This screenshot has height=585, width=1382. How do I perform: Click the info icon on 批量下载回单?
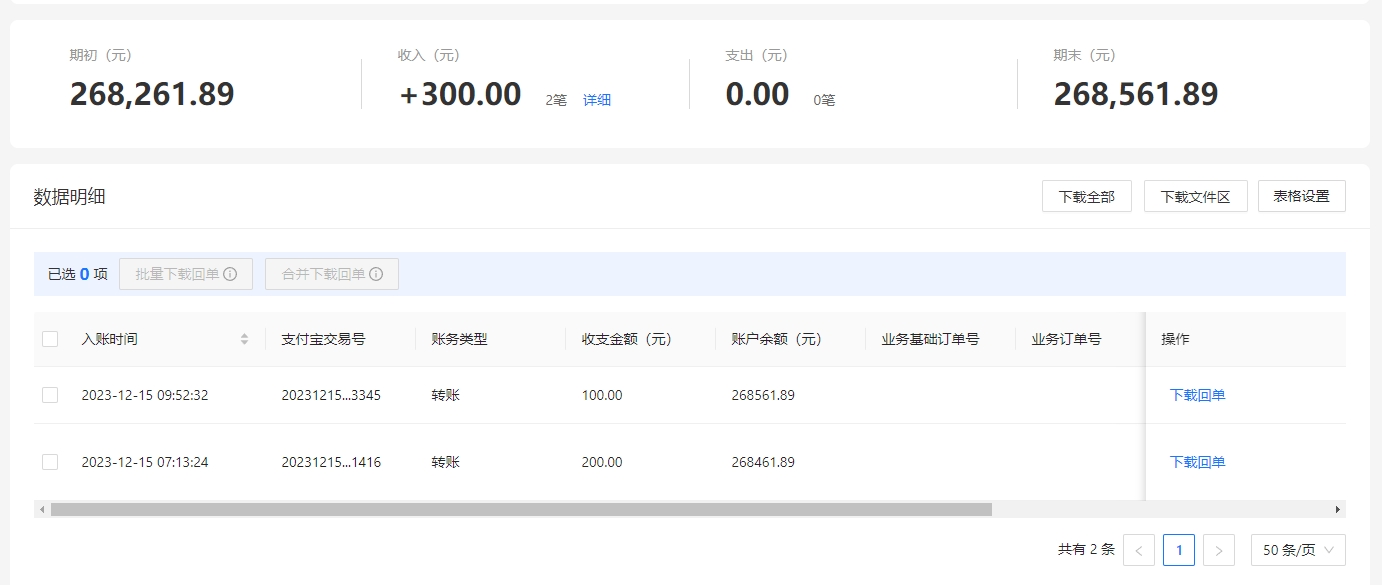click(x=230, y=274)
